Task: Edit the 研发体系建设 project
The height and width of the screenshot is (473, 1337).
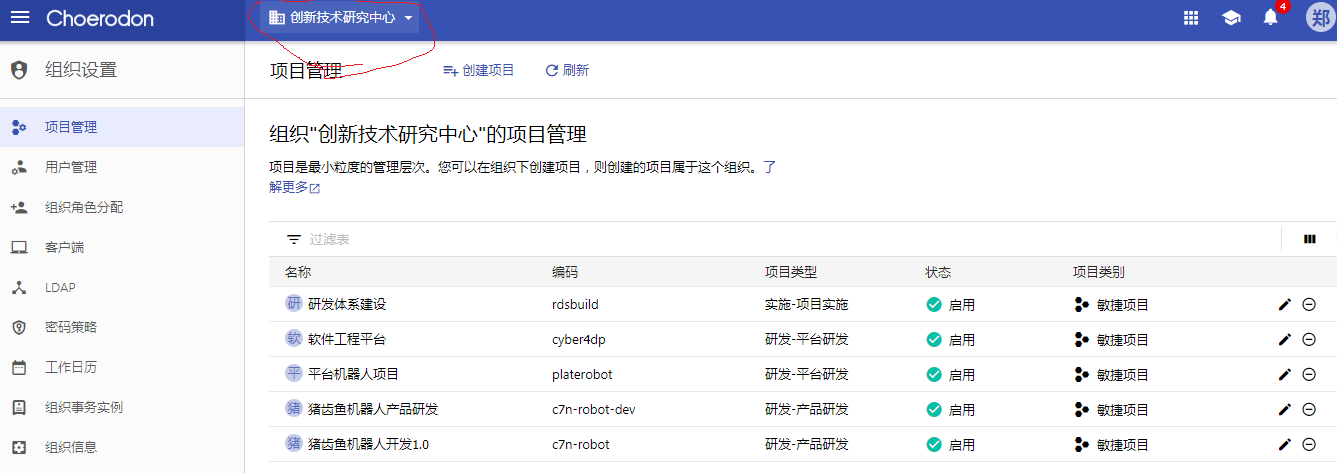Action: coord(1285,304)
